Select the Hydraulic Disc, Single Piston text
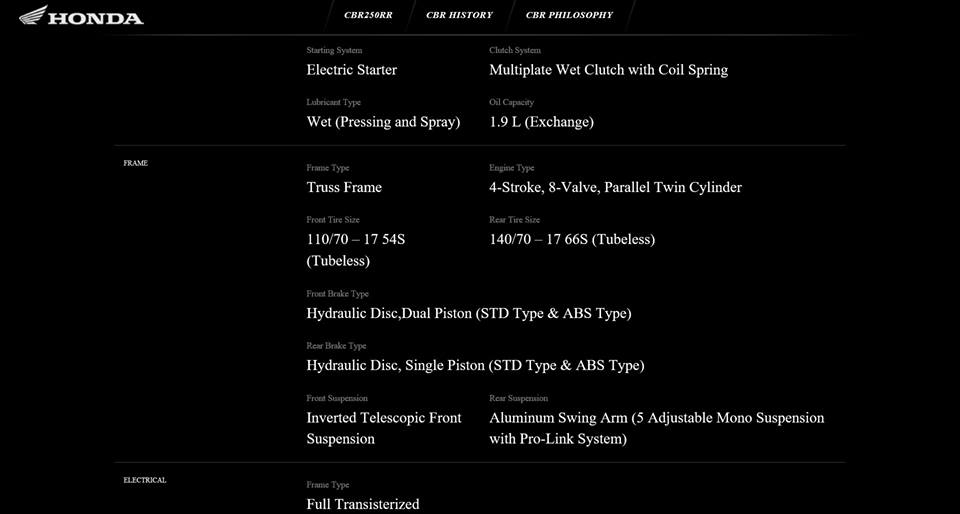Viewport: 960px width, 514px height. coord(475,365)
